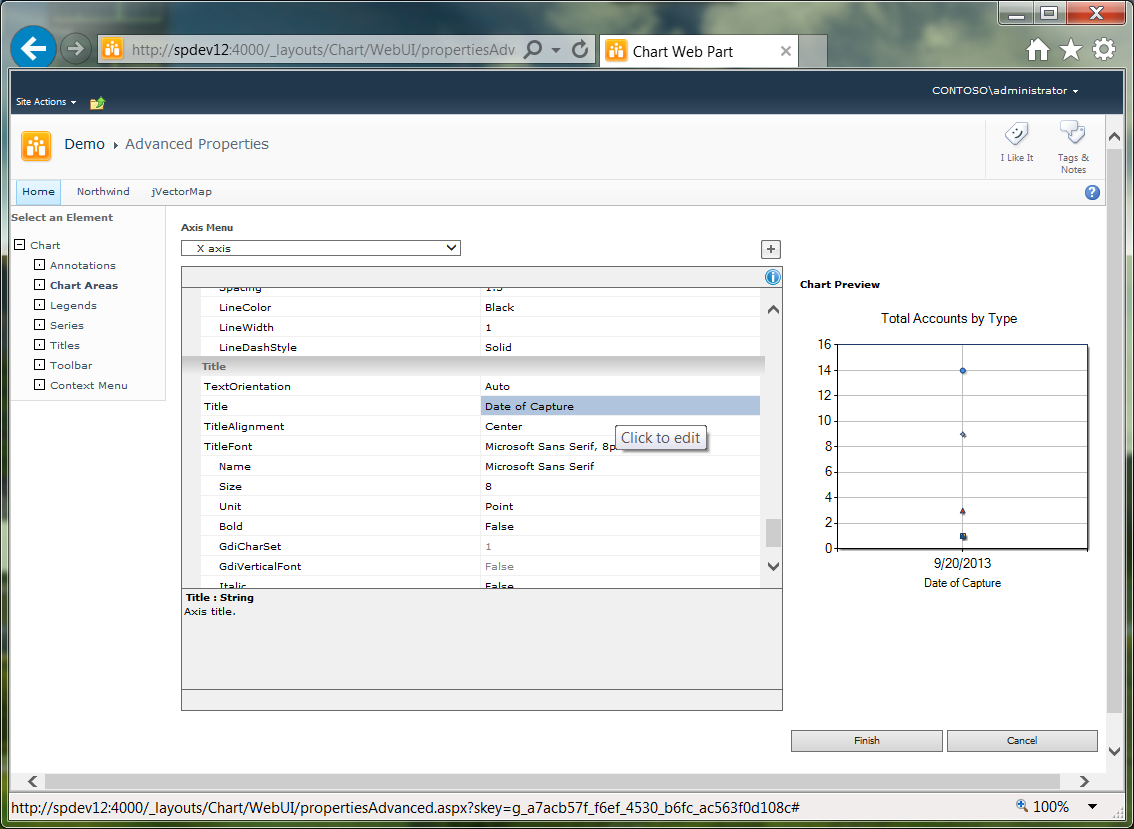Expand the Chart Areas node box
The image size is (1134, 829).
click(40, 285)
